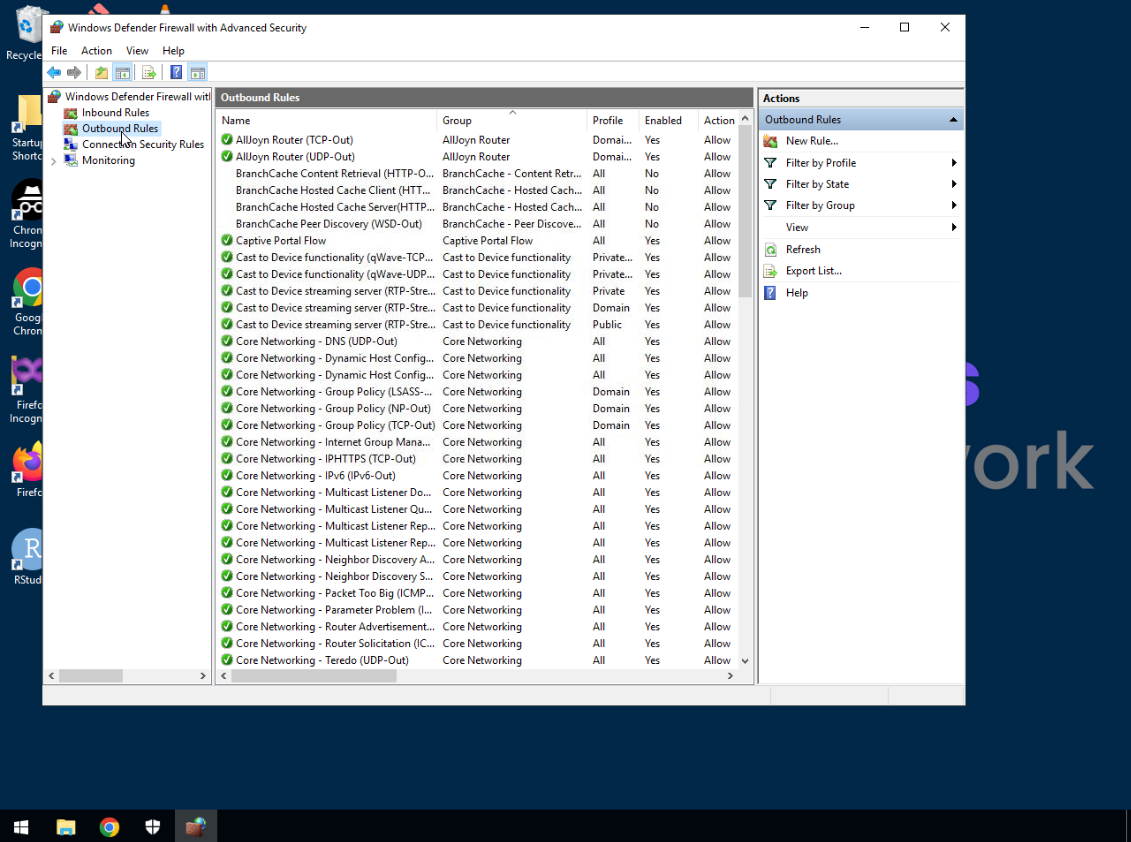Open Help using the question mark toolbar icon
1131x842 pixels.
tap(176, 71)
